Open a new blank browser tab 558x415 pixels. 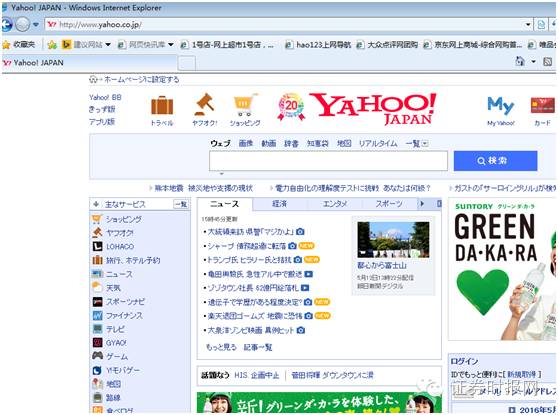pos(186,63)
